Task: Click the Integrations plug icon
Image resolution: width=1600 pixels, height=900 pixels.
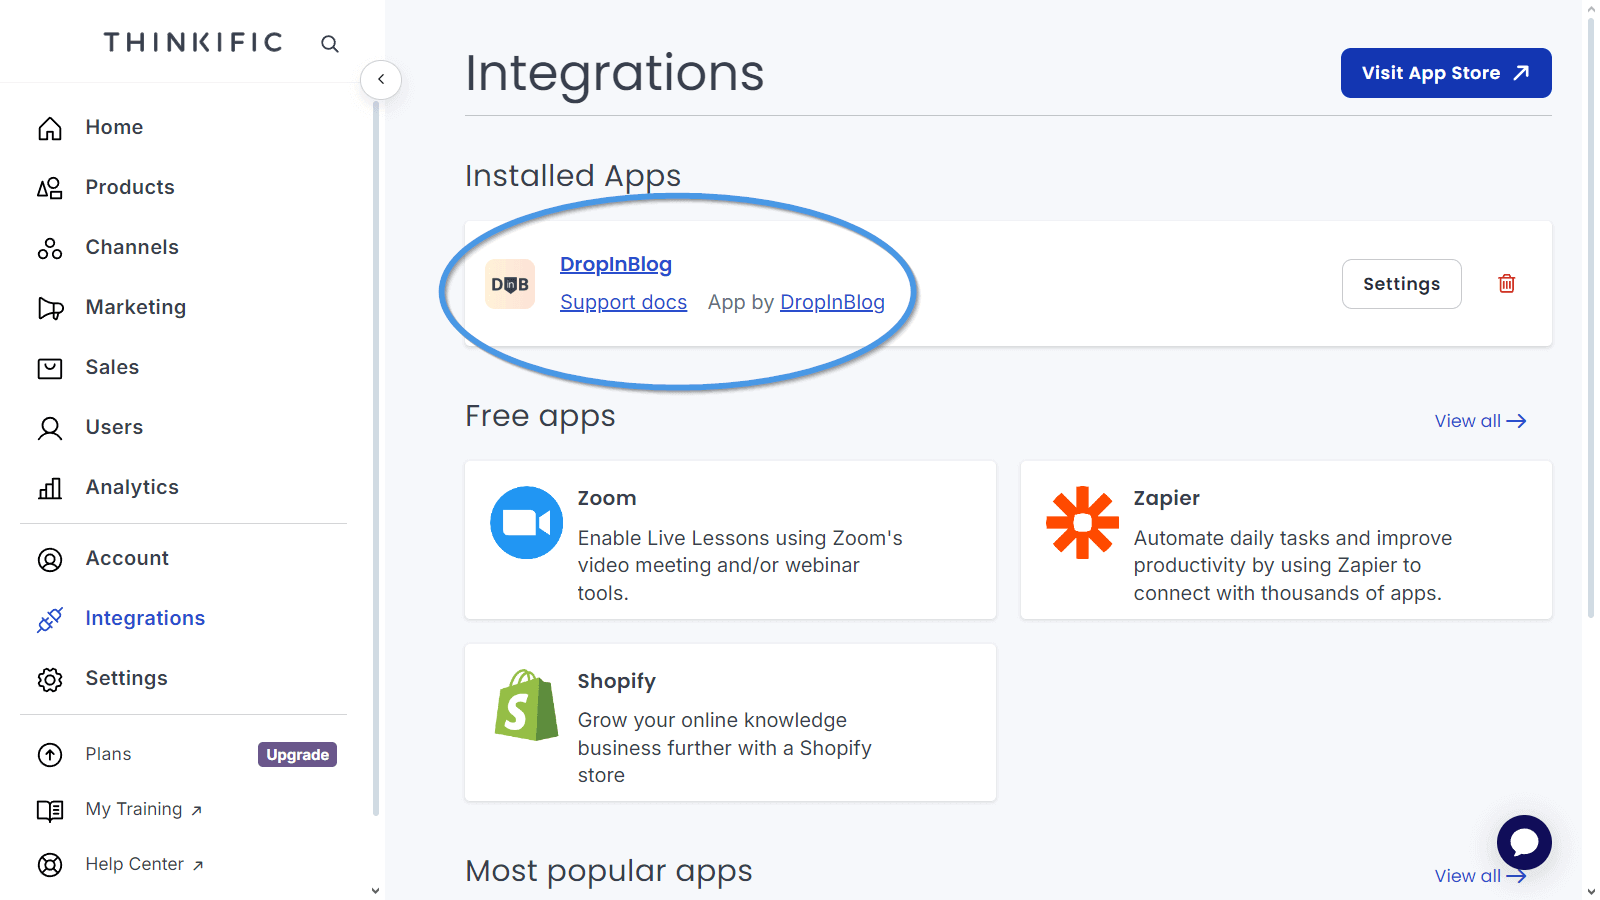Action: pos(50,619)
